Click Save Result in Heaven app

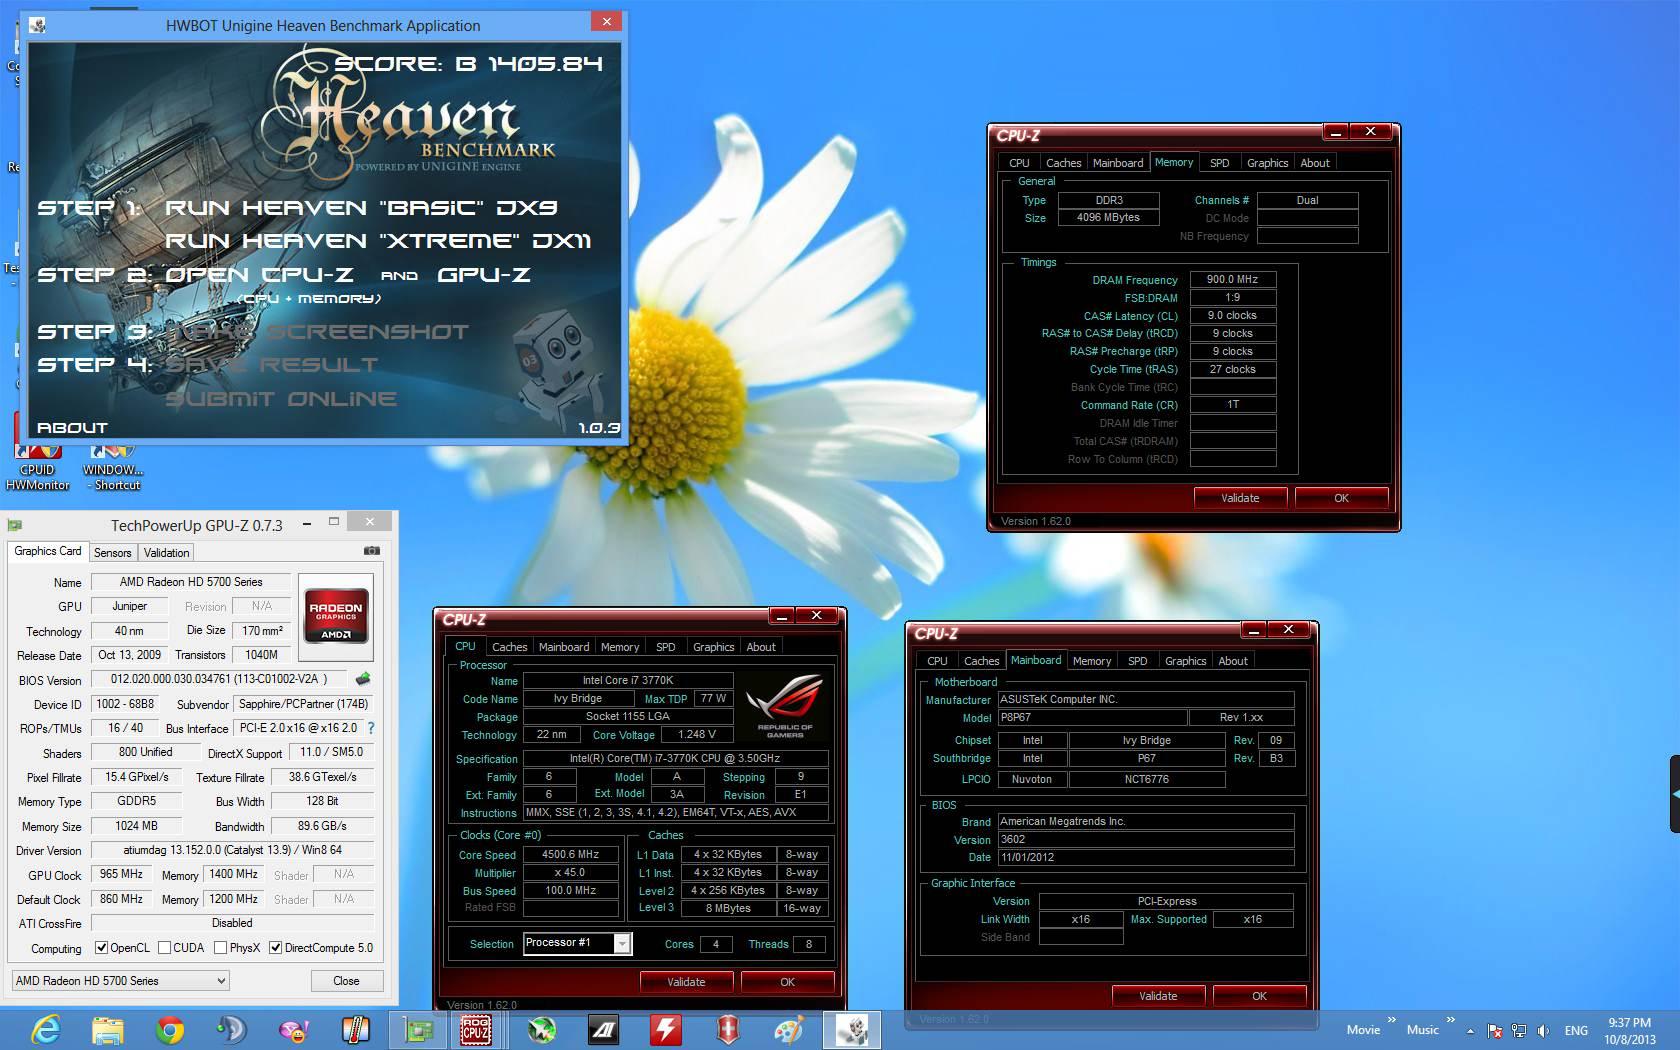(x=272, y=365)
